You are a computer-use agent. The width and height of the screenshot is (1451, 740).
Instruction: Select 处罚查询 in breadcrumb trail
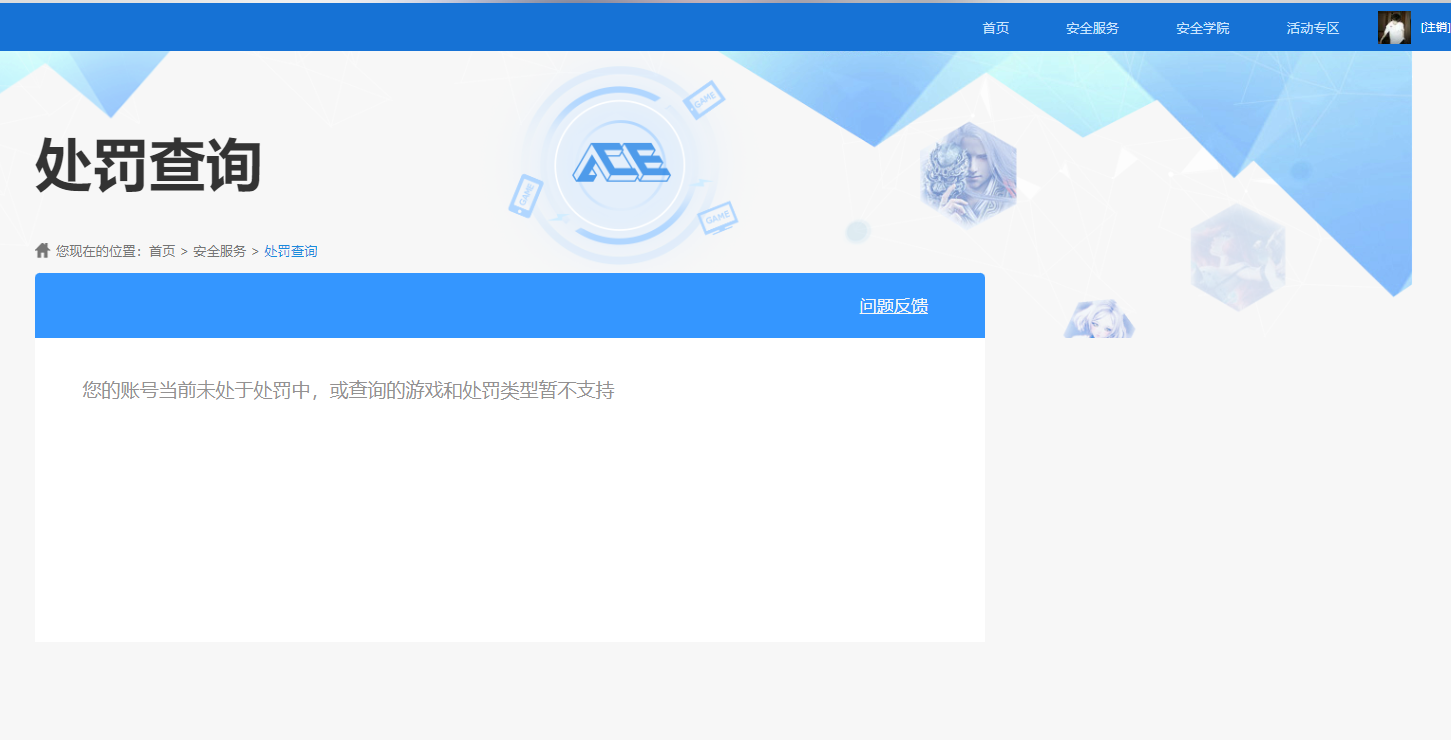[290, 251]
